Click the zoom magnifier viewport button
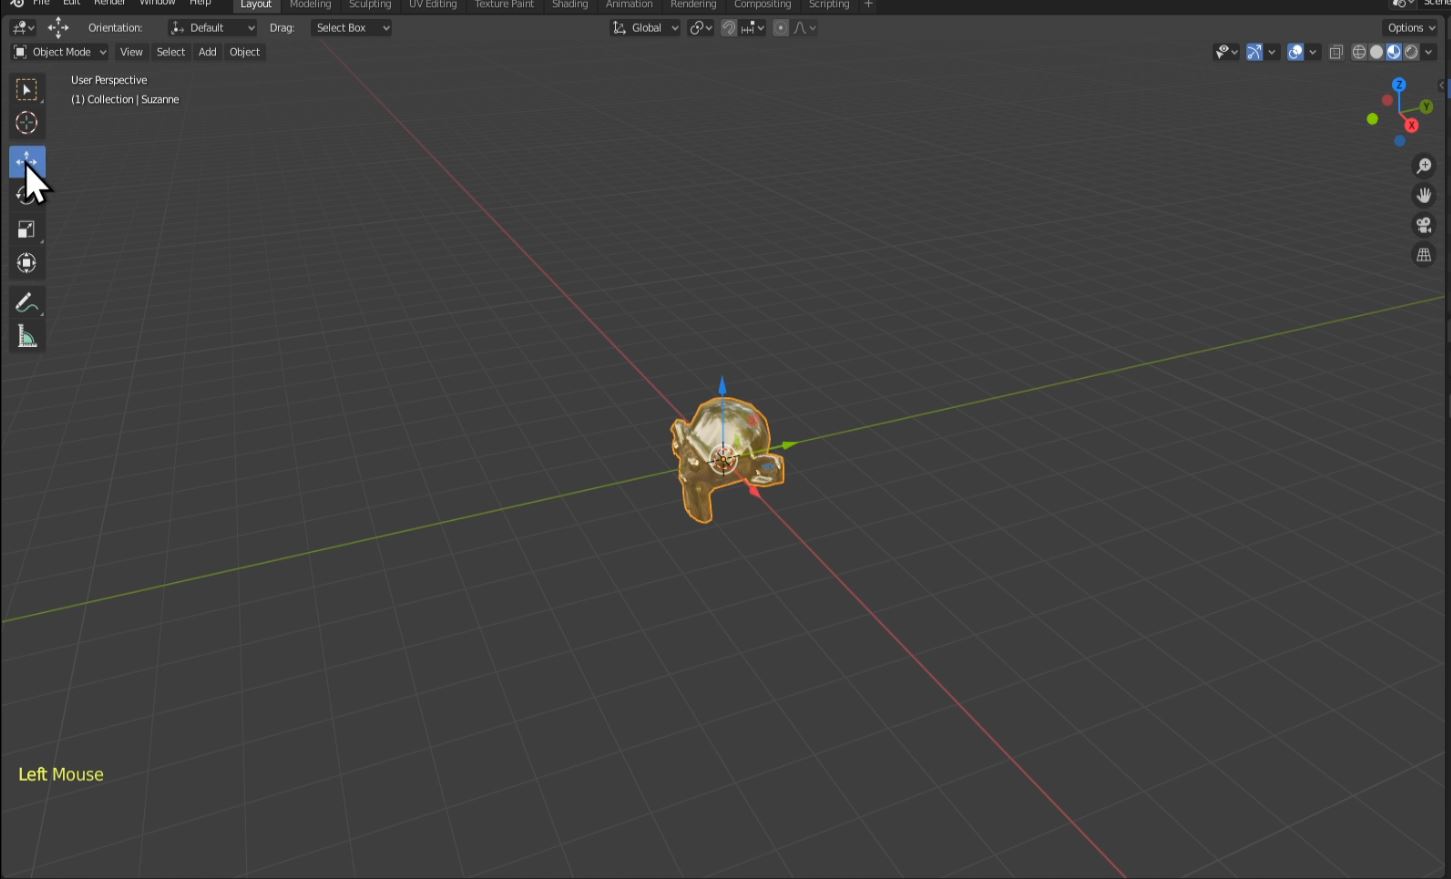1451x879 pixels. 1424,166
